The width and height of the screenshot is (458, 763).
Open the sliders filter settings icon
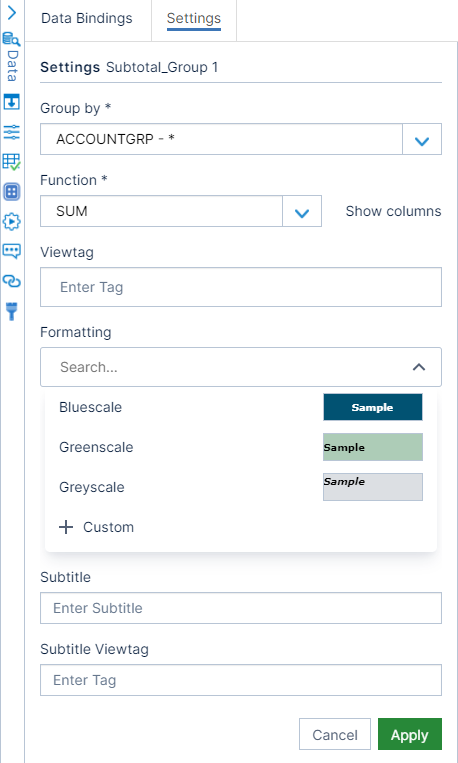click(x=12, y=132)
